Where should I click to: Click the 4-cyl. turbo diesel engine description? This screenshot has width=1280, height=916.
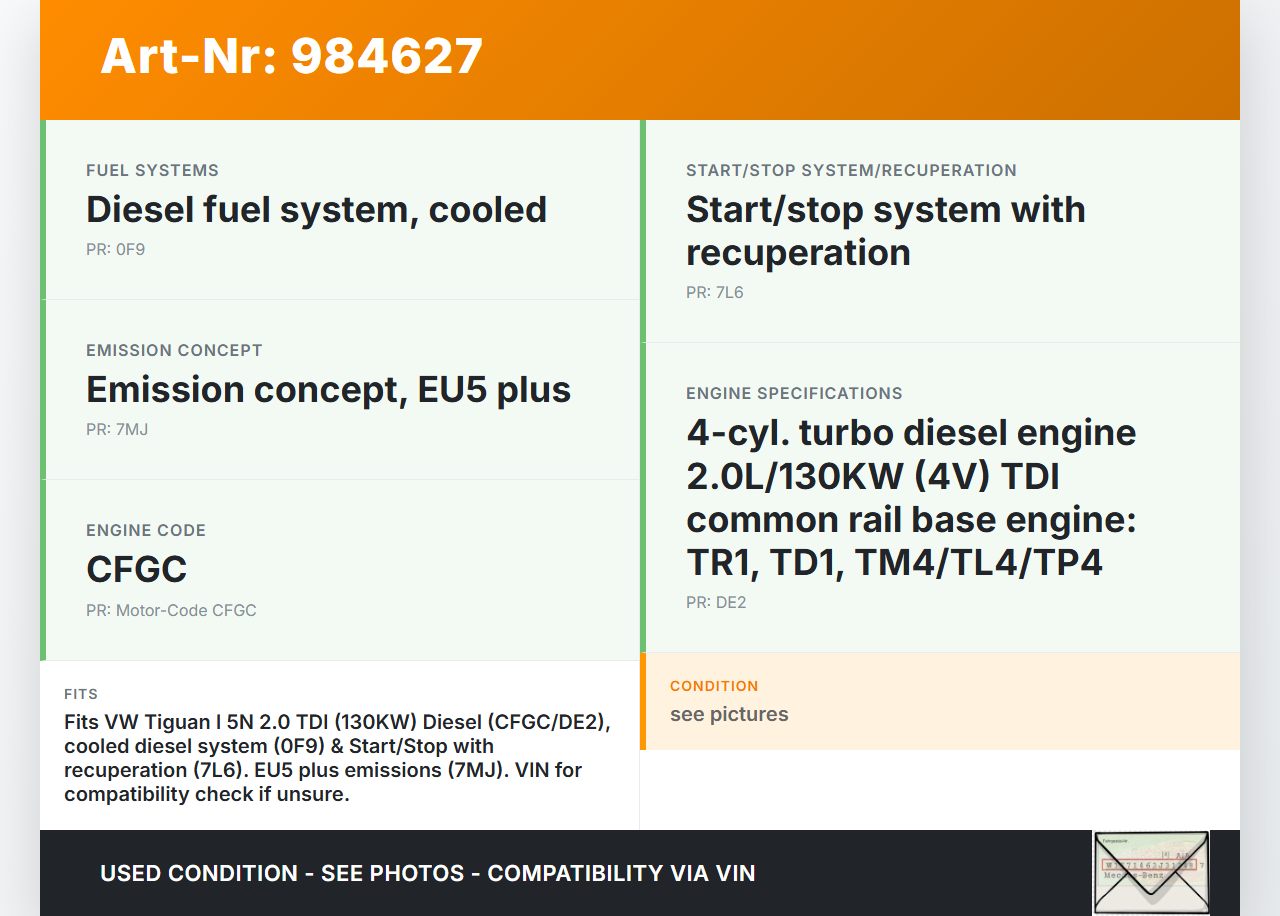[x=911, y=497]
